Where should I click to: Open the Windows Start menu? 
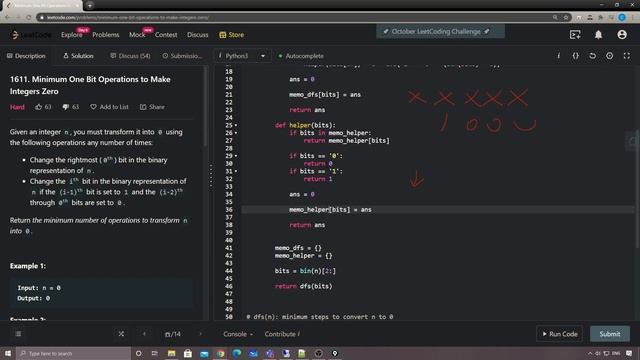click(8, 353)
